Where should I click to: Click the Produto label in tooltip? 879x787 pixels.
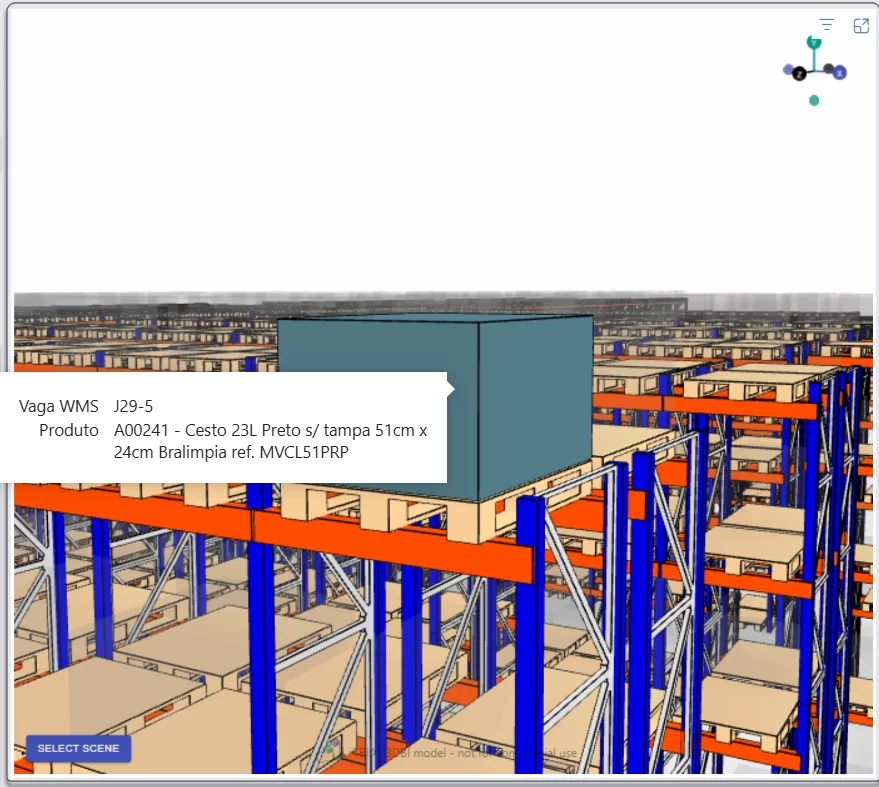click(x=68, y=430)
